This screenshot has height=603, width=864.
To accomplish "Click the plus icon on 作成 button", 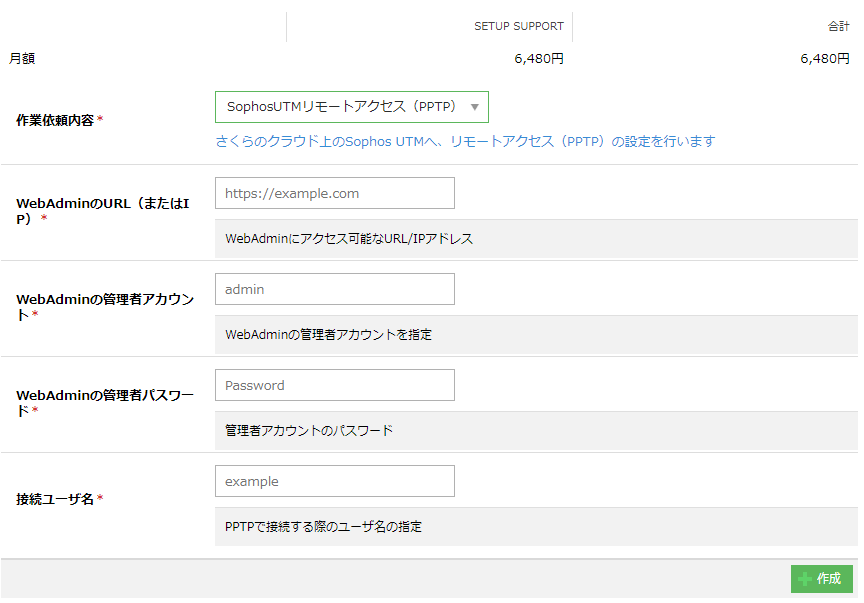I will pyautogui.click(x=805, y=579).
